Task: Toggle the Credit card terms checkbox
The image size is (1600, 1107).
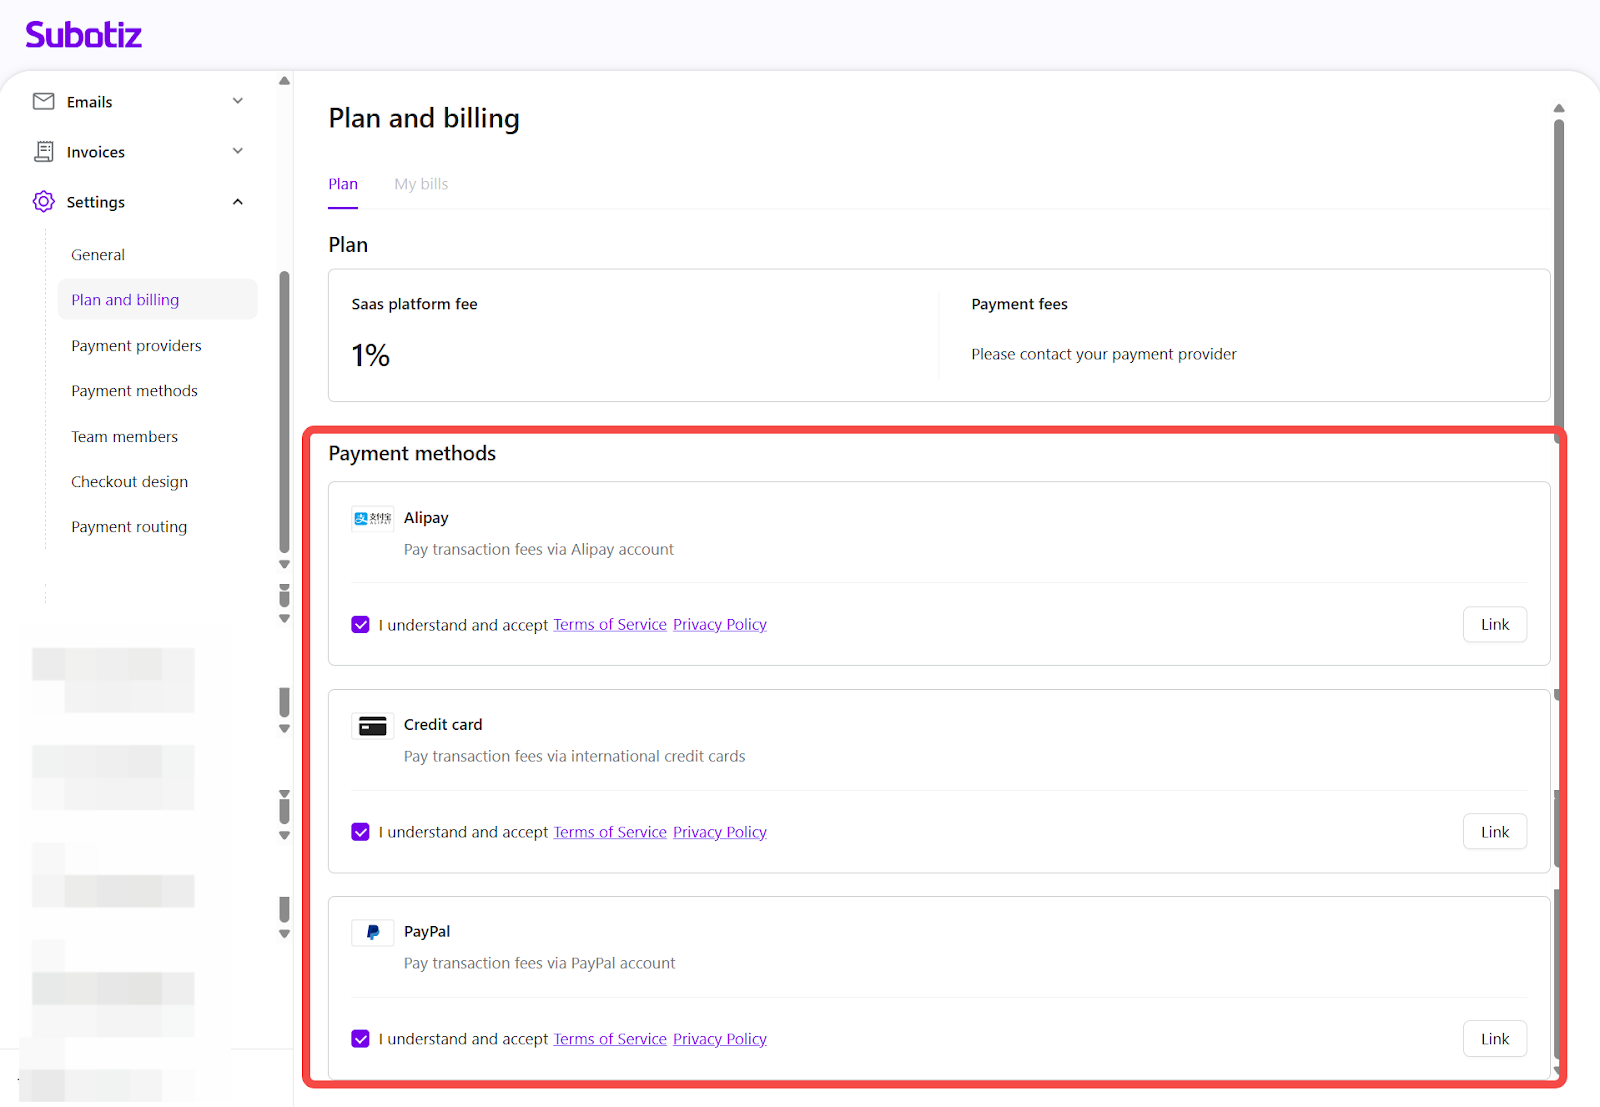Action: [361, 832]
